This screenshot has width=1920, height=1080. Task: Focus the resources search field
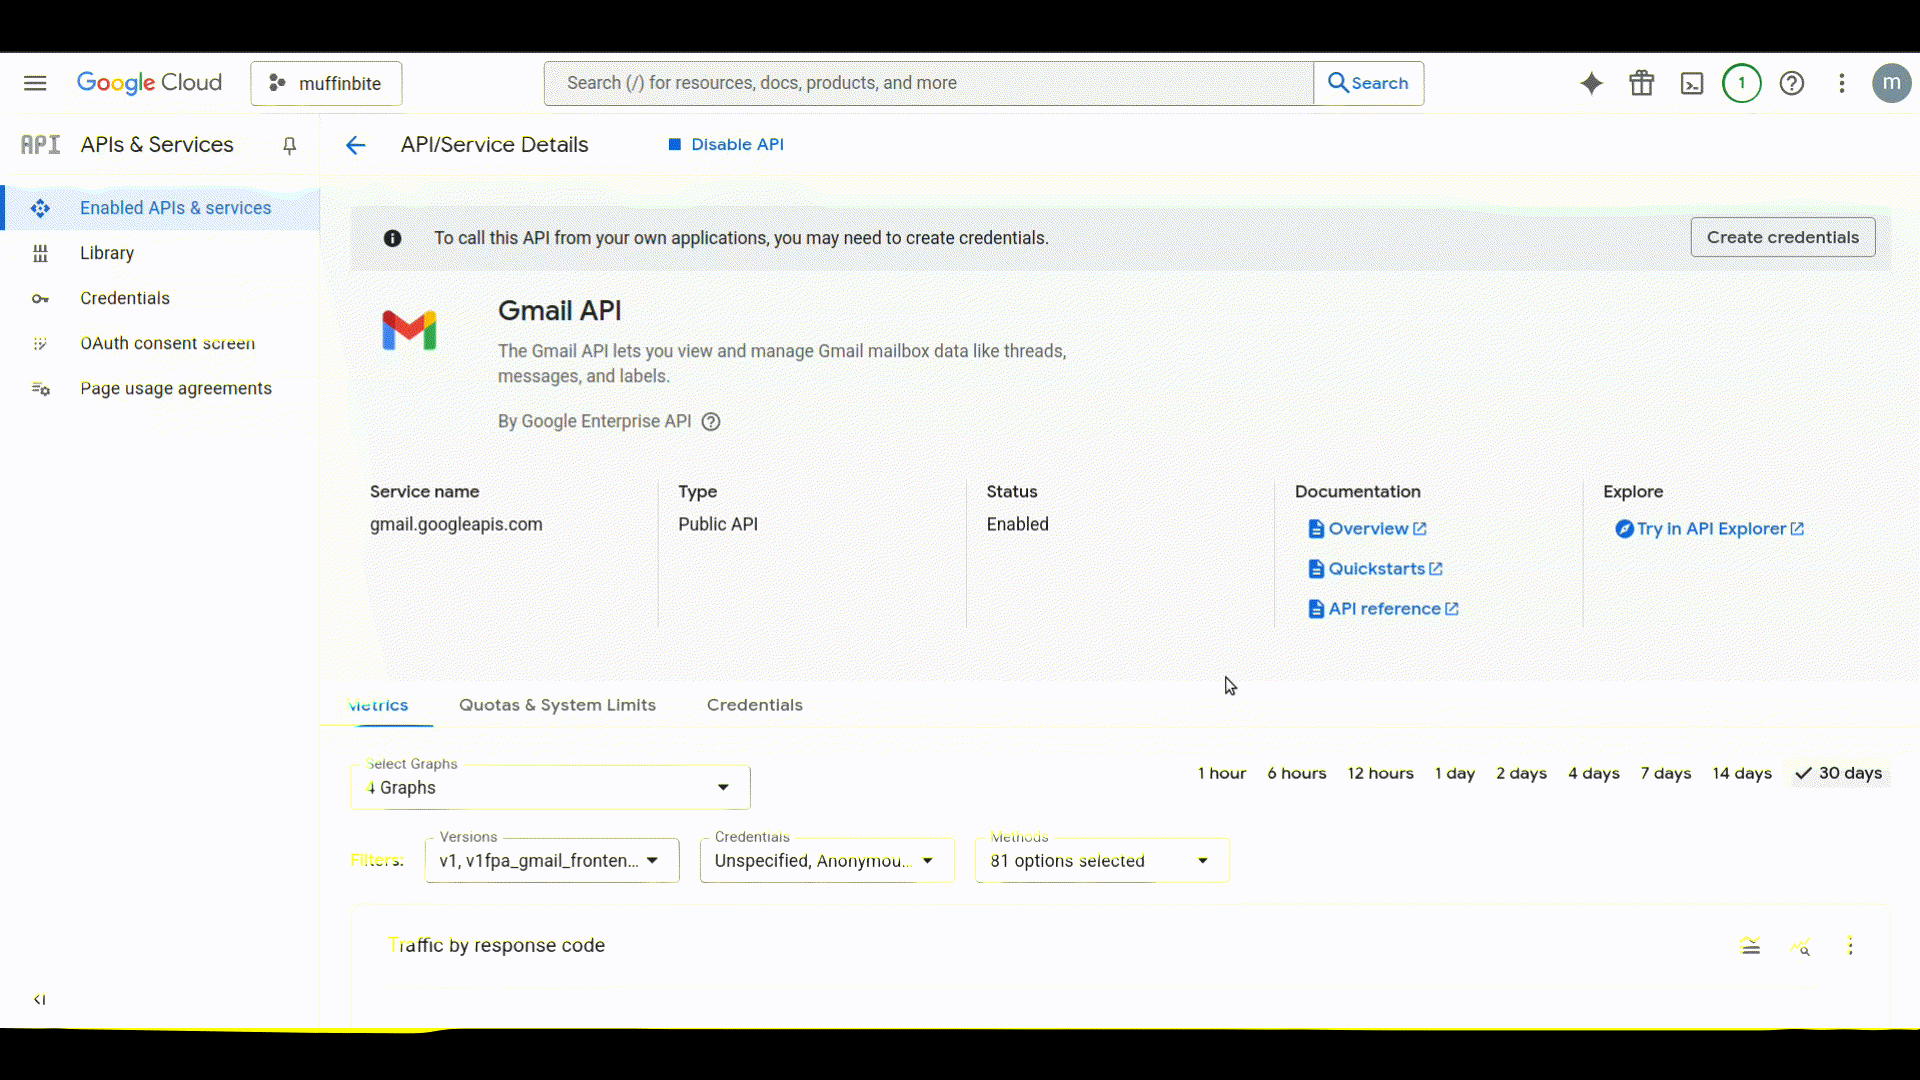(928, 83)
